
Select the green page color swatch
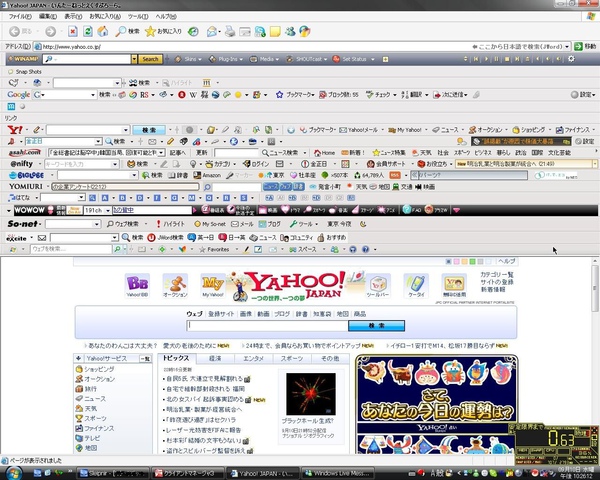click(x=473, y=262)
